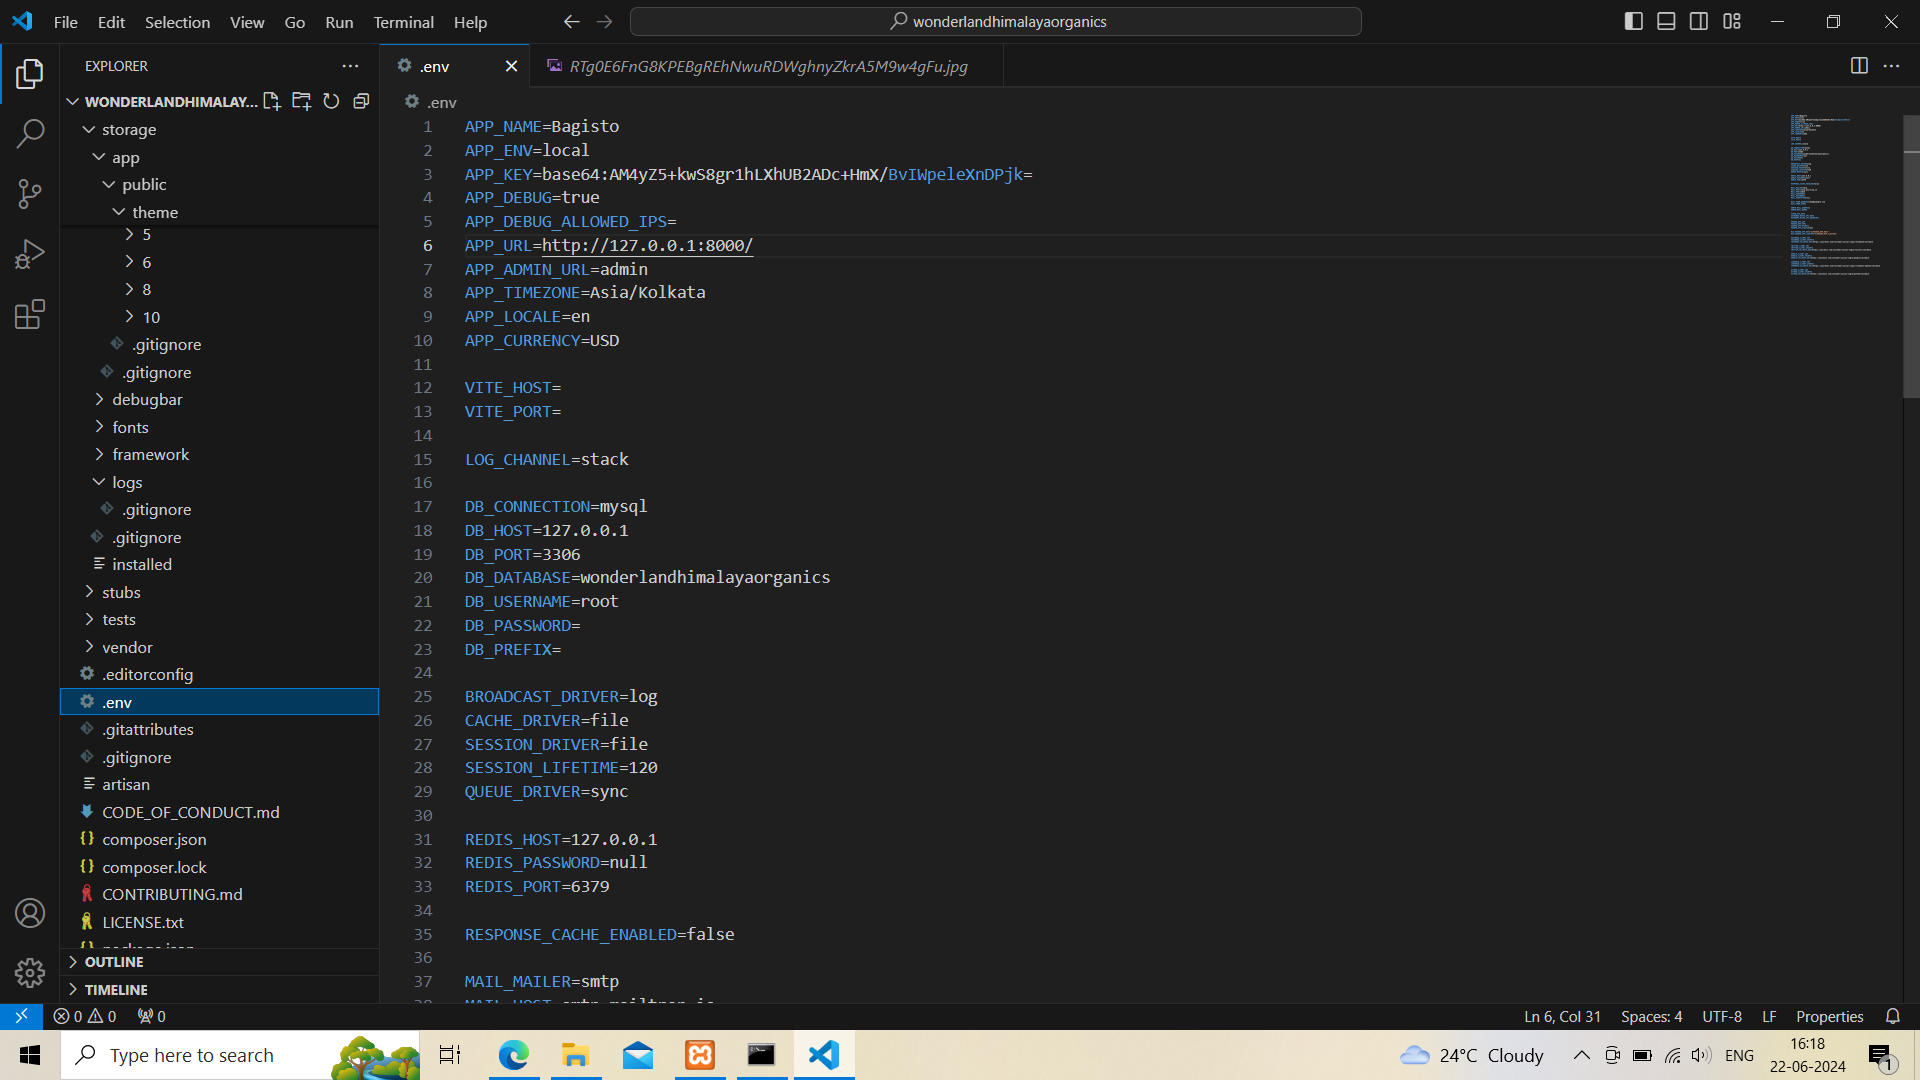Open editor more actions menu
The width and height of the screenshot is (1920, 1080).
(x=1891, y=66)
